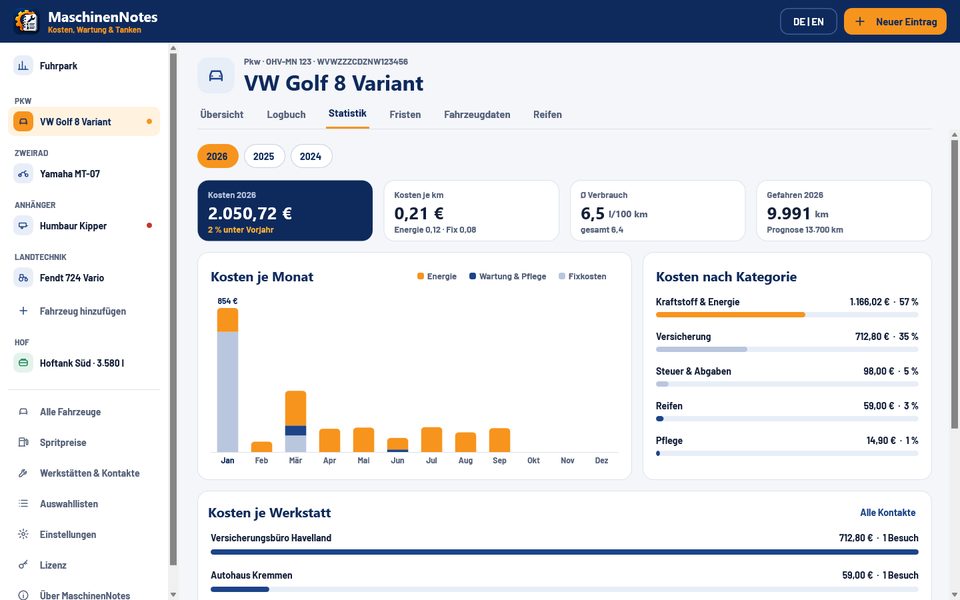Viewport: 960px width, 600px height.
Task: Select the 2025 year filter
Action: (264, 156)
